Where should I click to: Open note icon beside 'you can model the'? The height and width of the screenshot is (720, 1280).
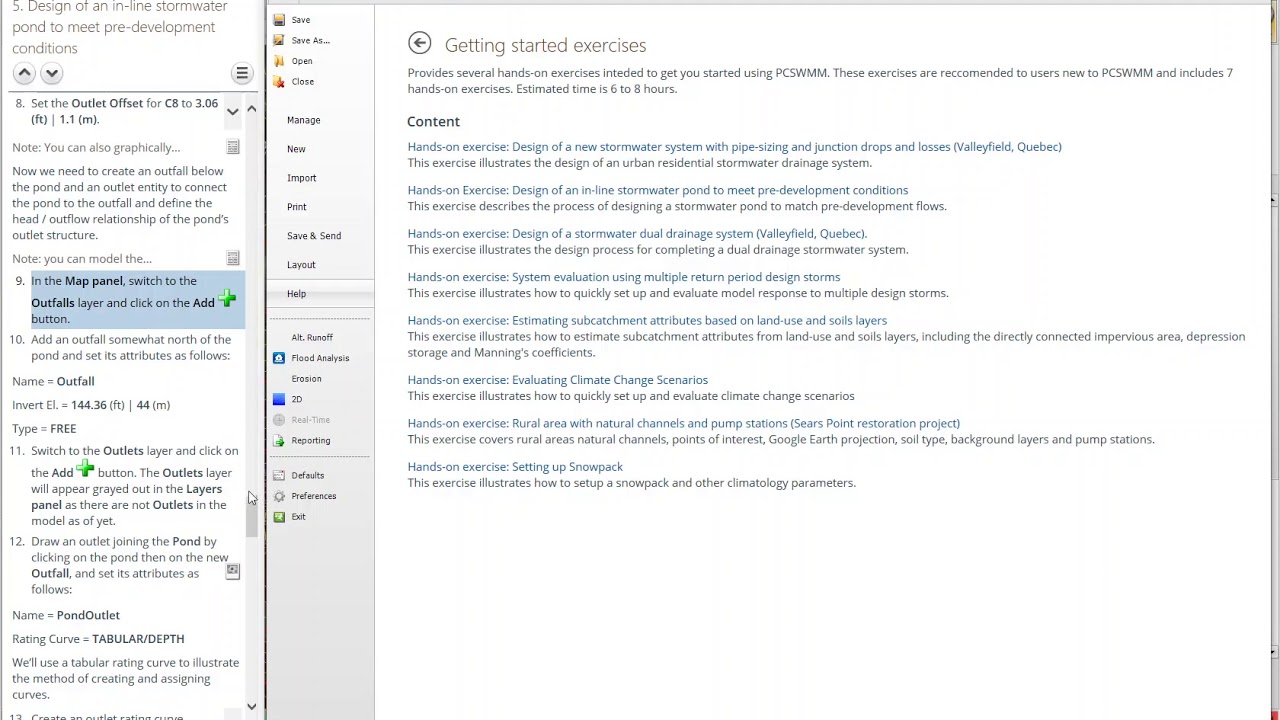233,259
